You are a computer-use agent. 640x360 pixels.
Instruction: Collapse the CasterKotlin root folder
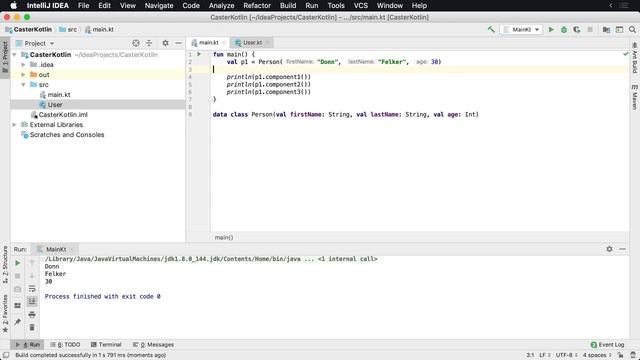[x=15, y=55]
